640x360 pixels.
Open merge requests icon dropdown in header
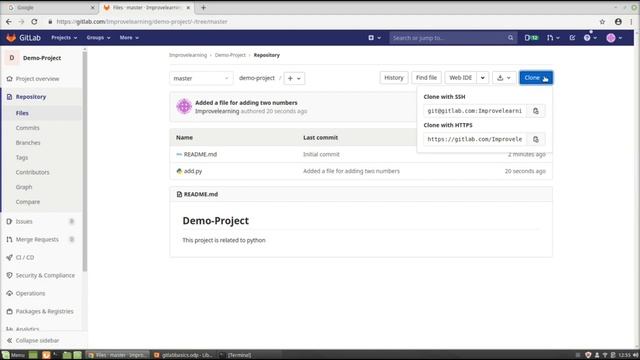click(x=553, y=38)
